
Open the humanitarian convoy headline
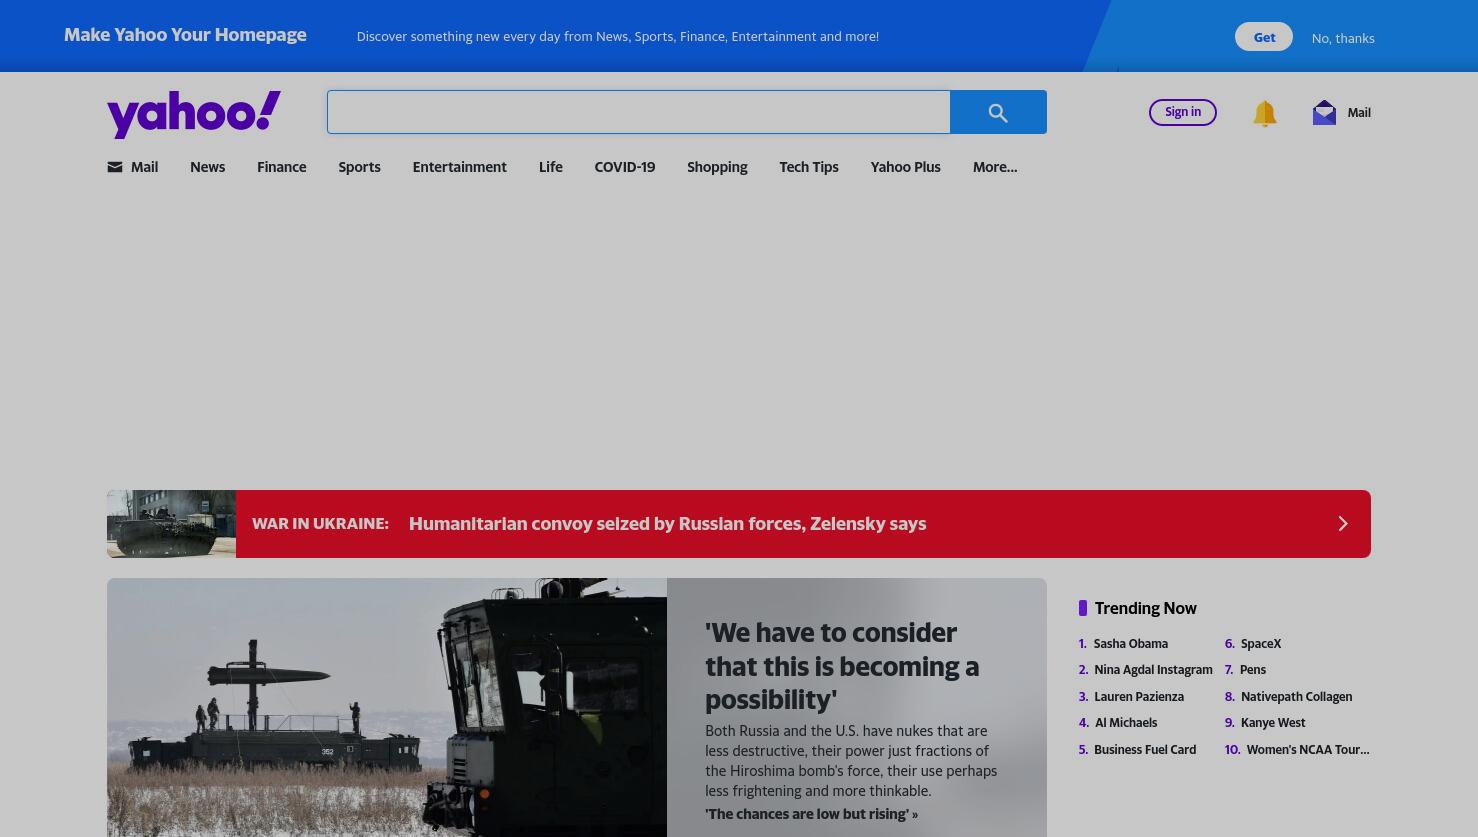(667, 524)
